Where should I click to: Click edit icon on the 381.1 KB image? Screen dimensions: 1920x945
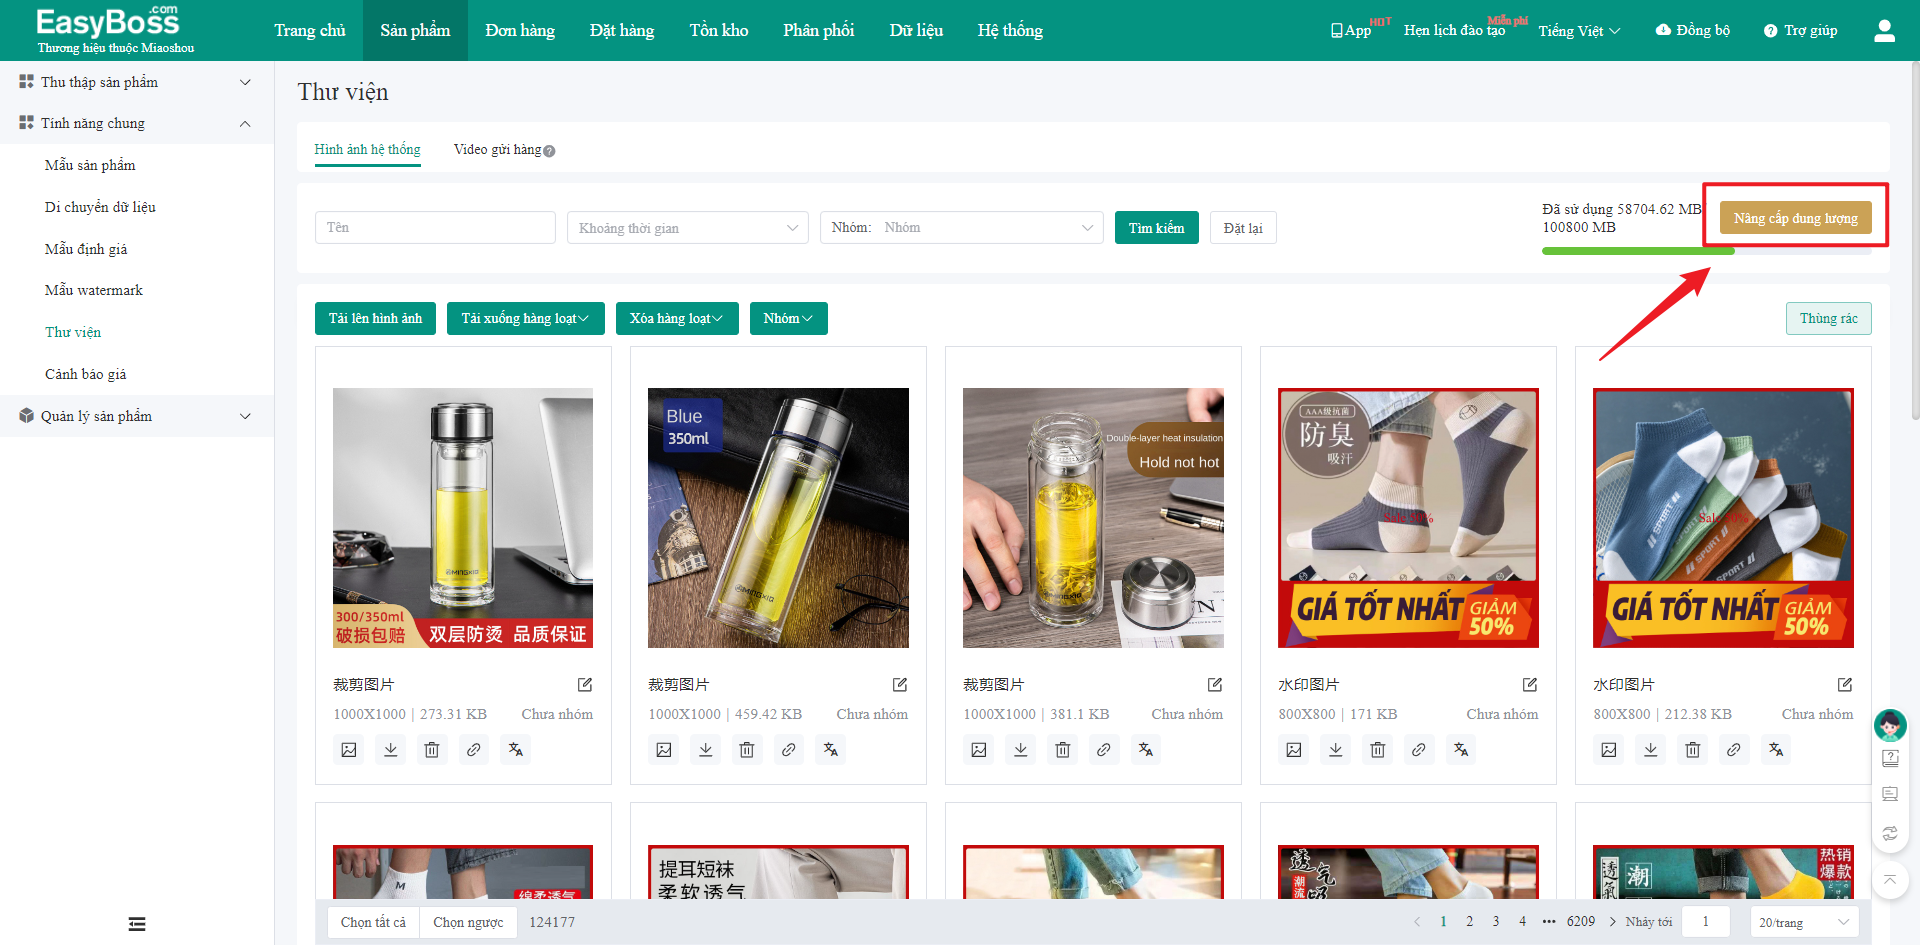point(1215,685)
